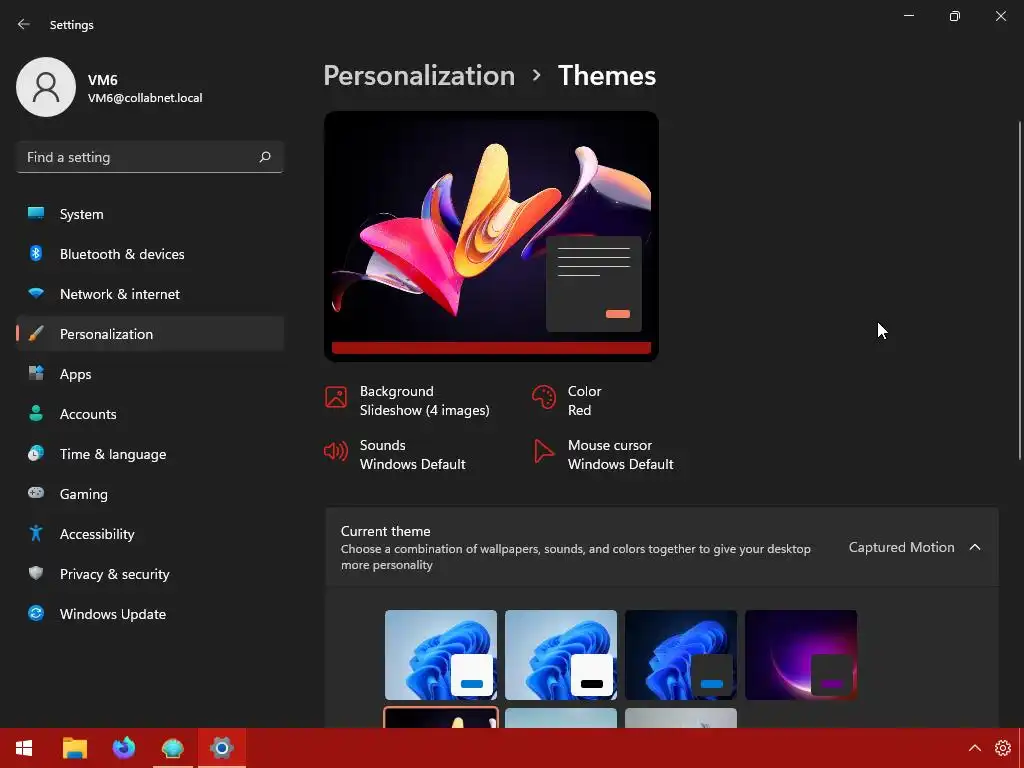Open the teal globe taskbar app
Screen dimensions: 1024x768
[172, 748]
